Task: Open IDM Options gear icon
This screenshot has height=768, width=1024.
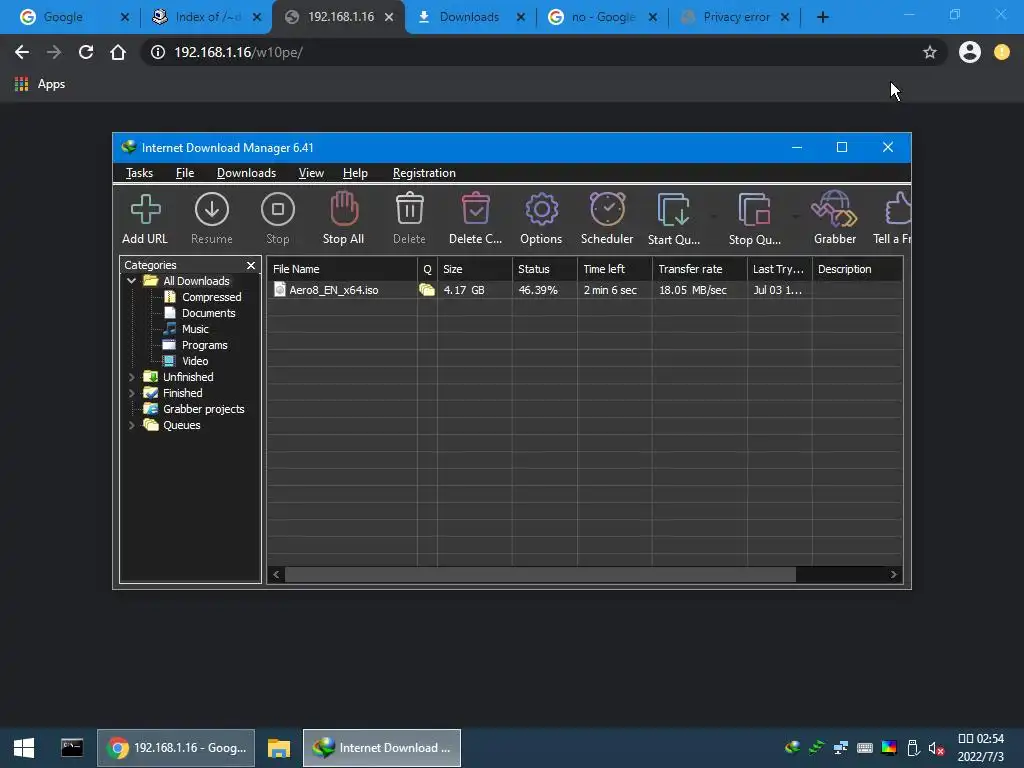Action: tap(541, 210)
